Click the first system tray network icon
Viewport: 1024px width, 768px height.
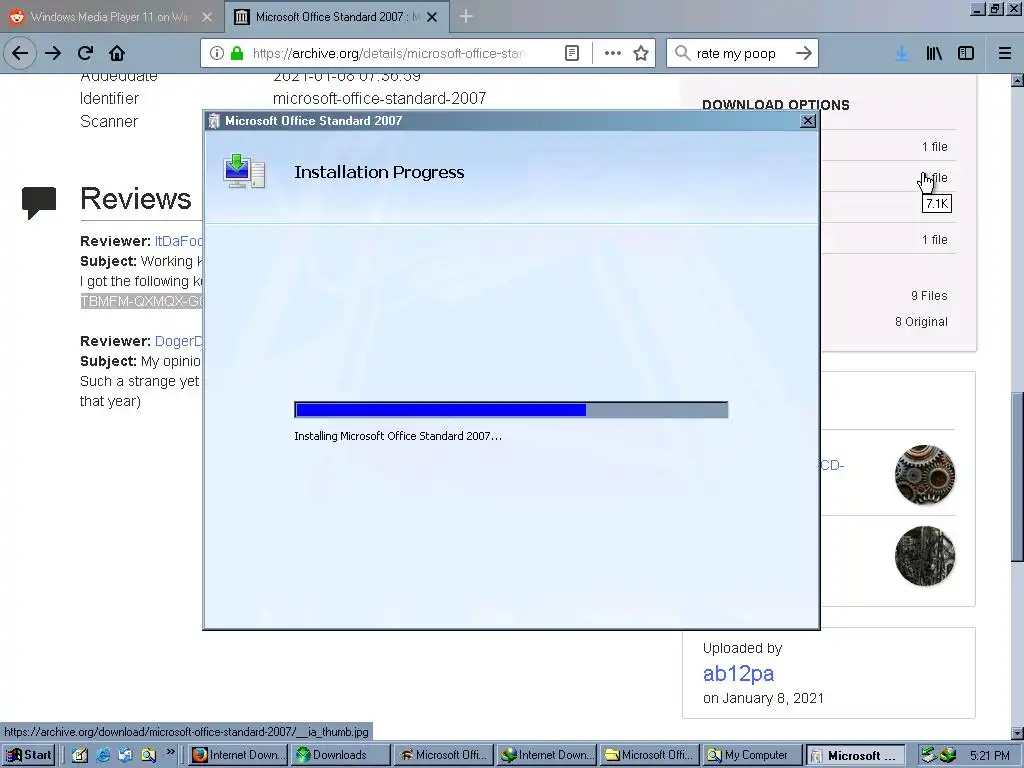pyautogui.click(x=929, y=755)
